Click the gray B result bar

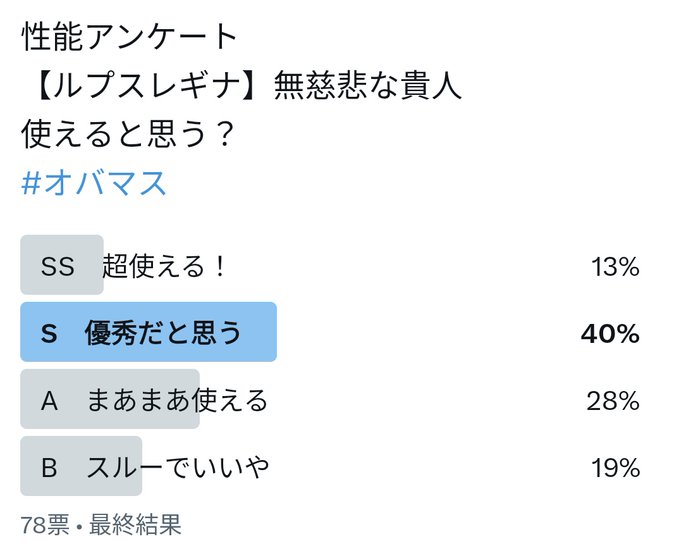coord(81,466)
